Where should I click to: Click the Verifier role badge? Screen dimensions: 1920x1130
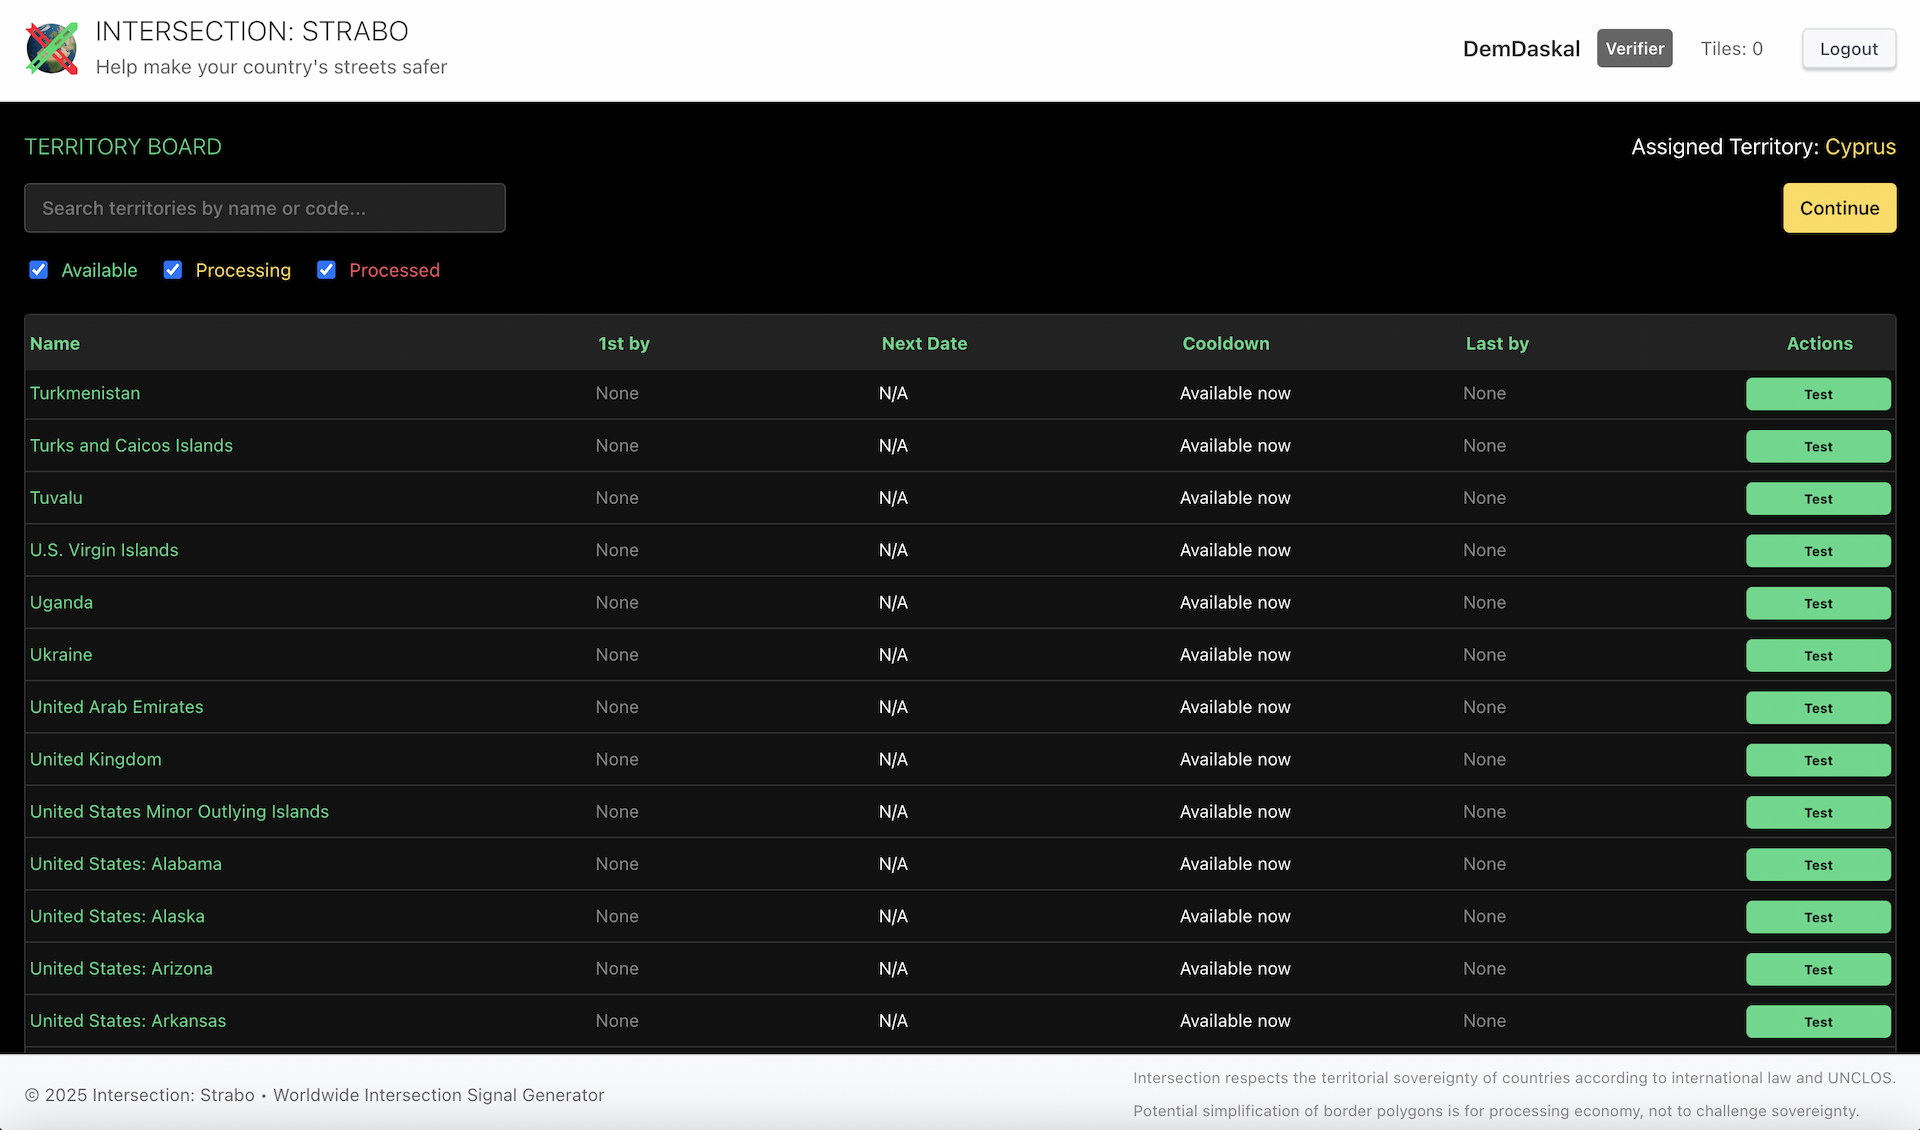1634,49
